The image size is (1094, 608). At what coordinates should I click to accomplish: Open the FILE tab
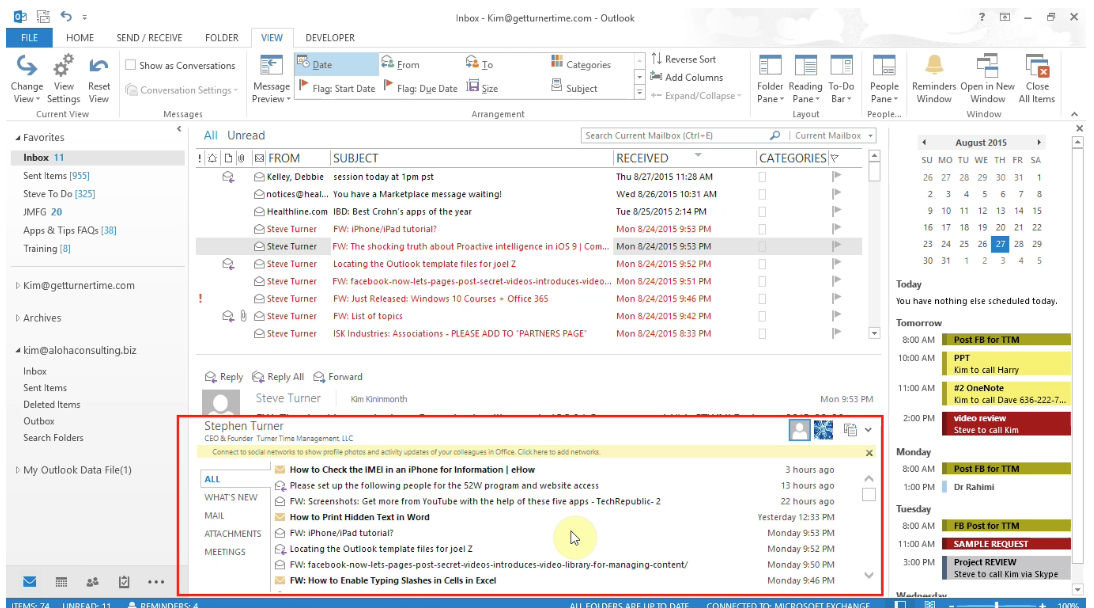[29, 38]
